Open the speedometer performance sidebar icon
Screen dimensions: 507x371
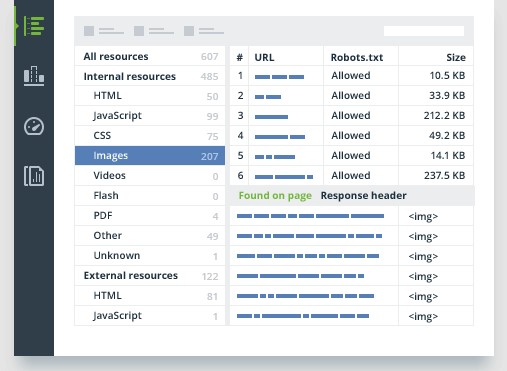point(34,126)
